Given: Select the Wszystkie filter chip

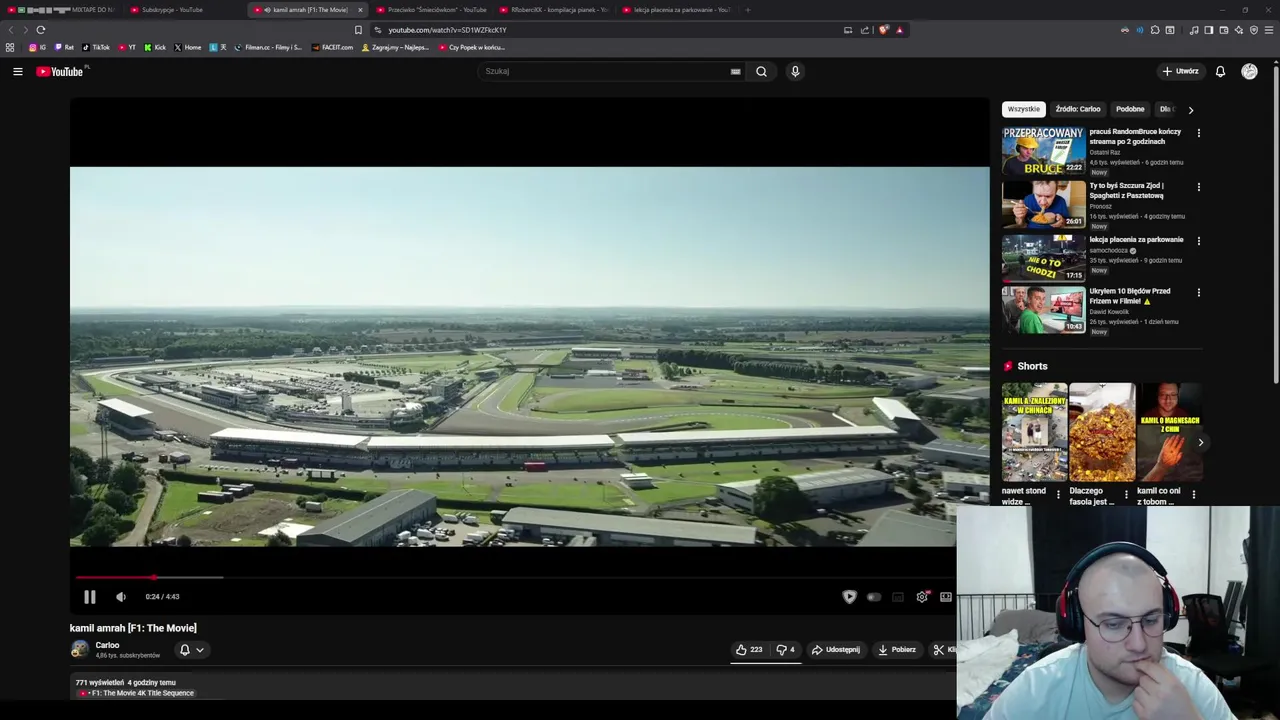Looking at the screenshot, I should pyautogui.click(x=1023, y=109).
